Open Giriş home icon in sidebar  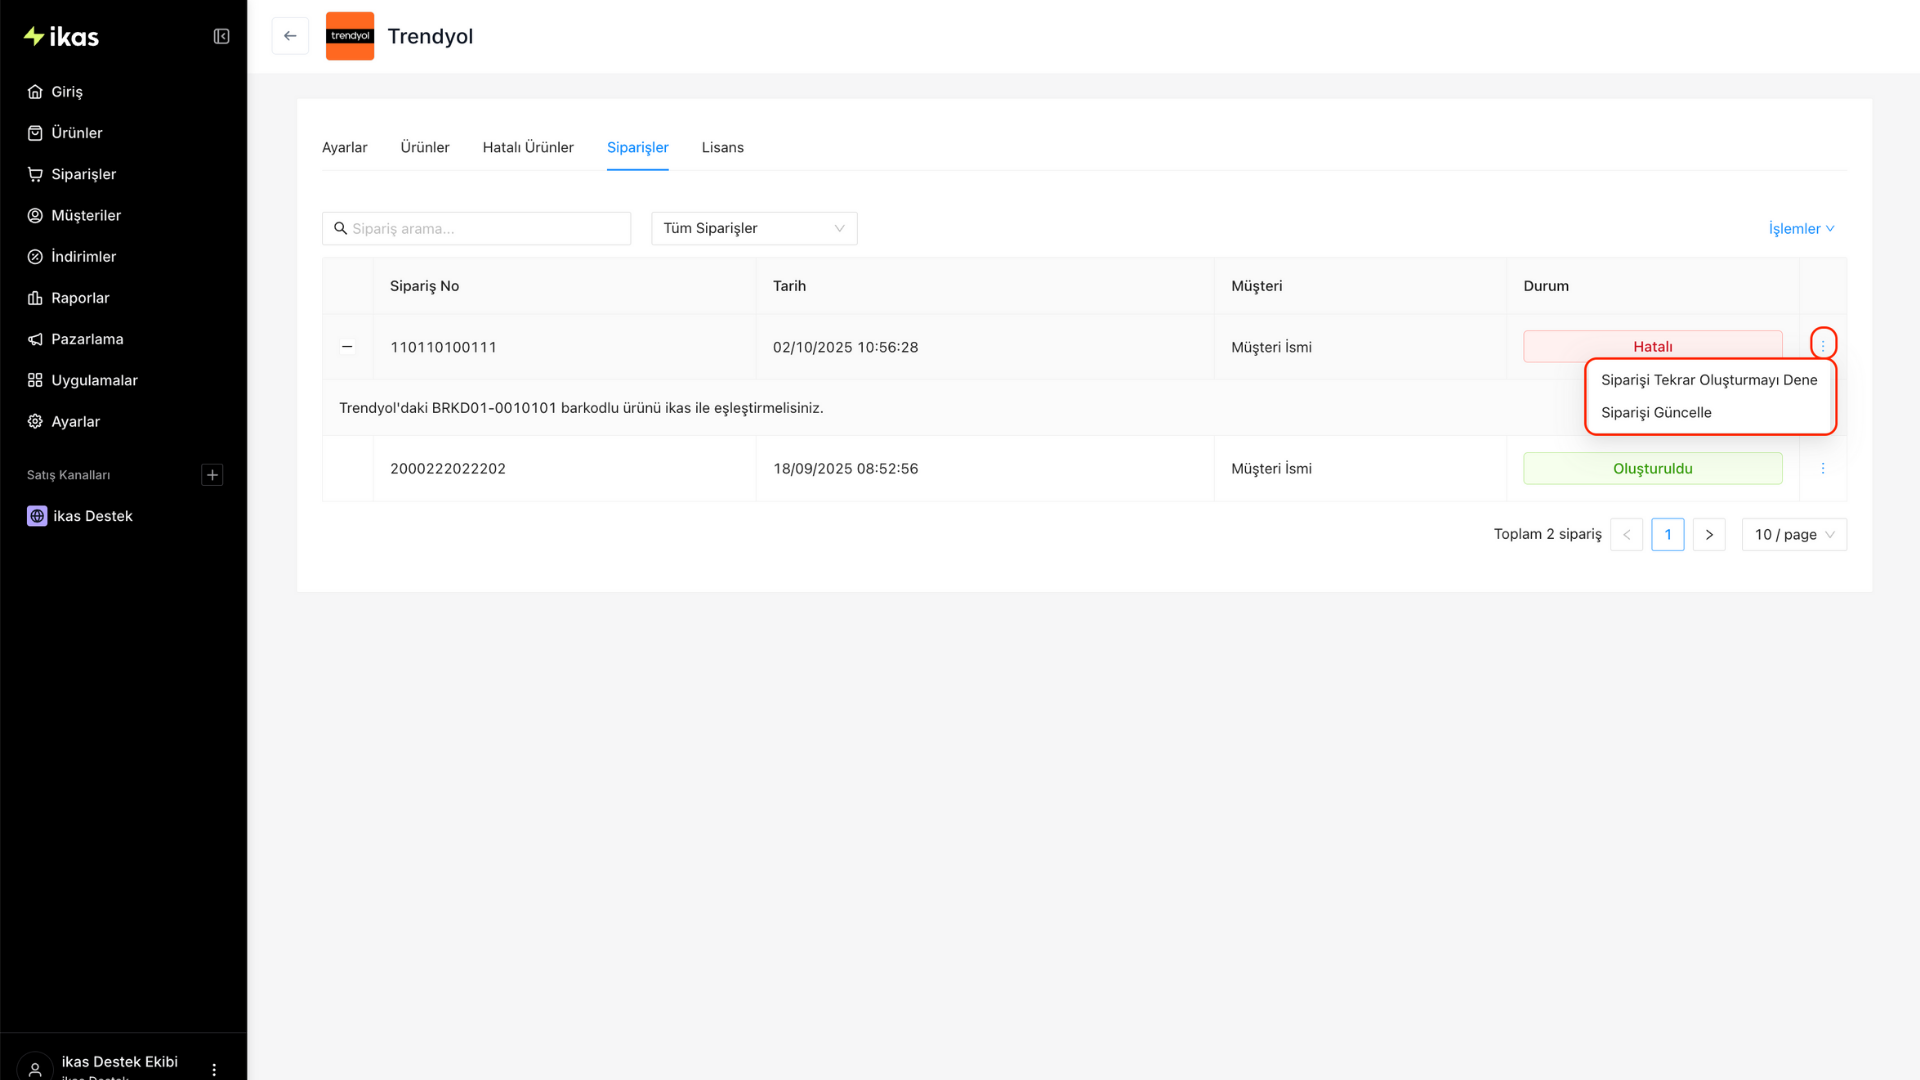tap(35, 92)
